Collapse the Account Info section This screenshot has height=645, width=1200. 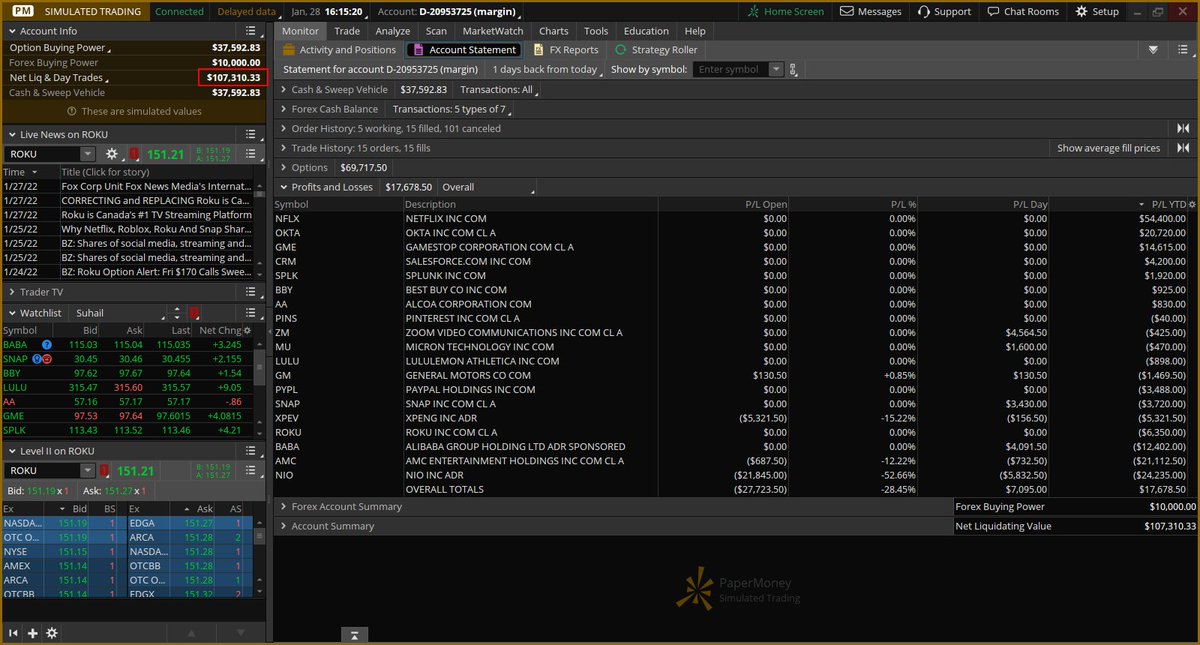pos(12,31)
